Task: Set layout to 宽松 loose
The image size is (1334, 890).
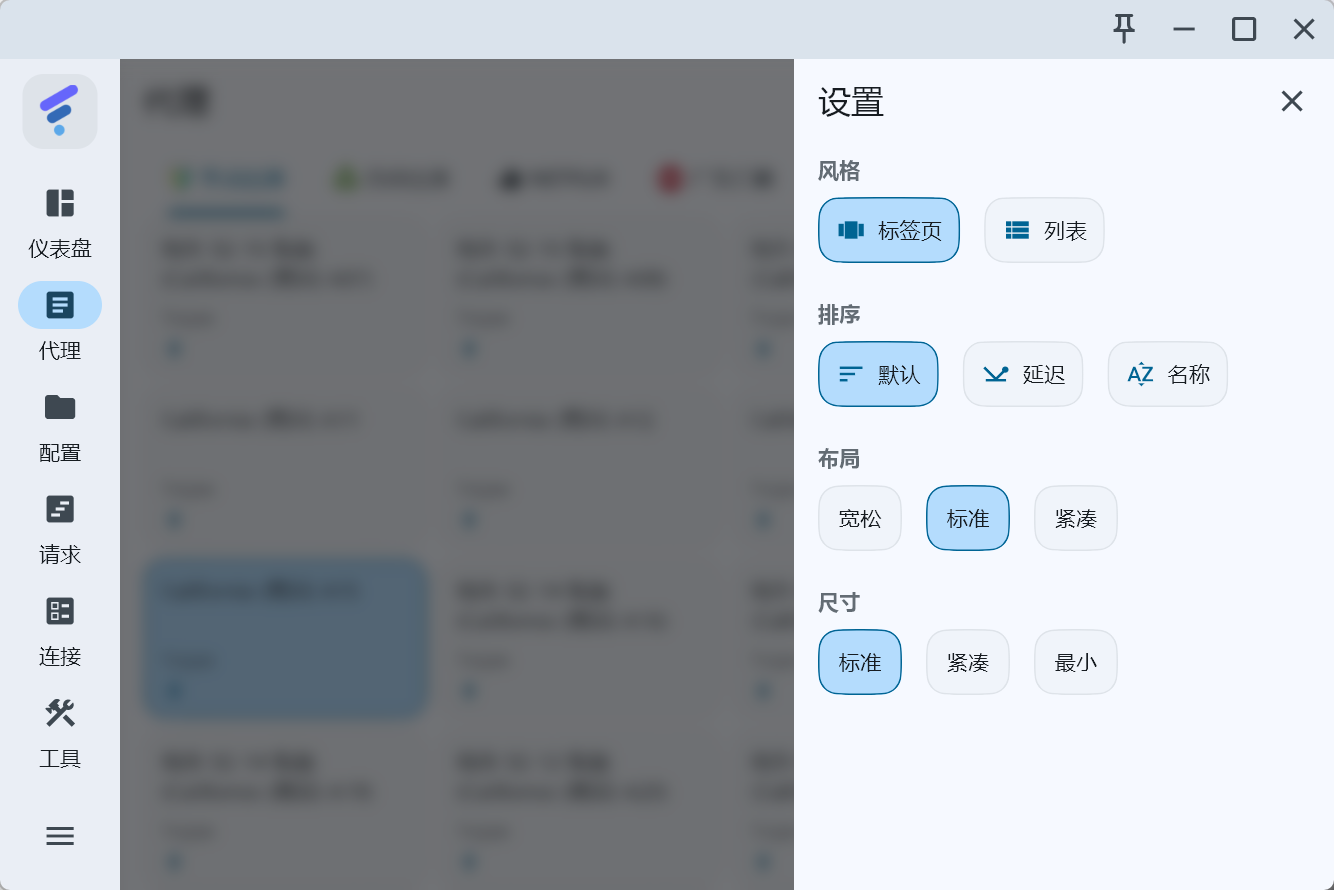Action: pos(859,518)
